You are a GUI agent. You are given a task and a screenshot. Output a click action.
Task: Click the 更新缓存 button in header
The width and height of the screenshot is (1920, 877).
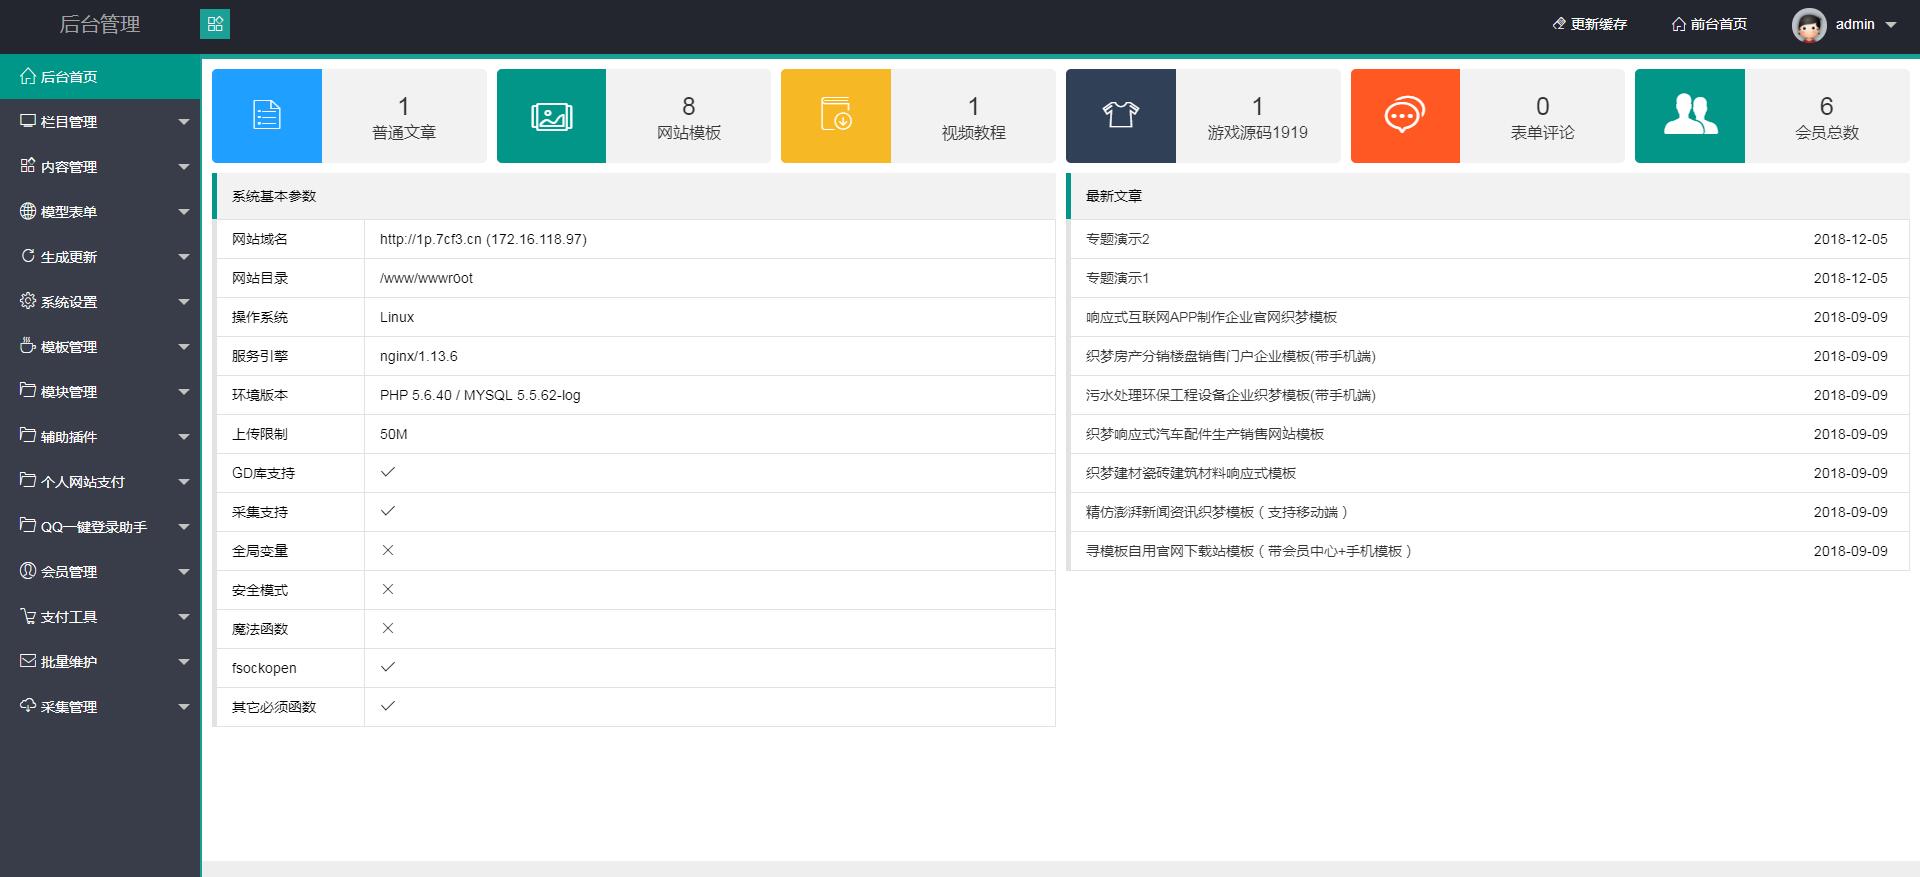tap(1590, 24)
